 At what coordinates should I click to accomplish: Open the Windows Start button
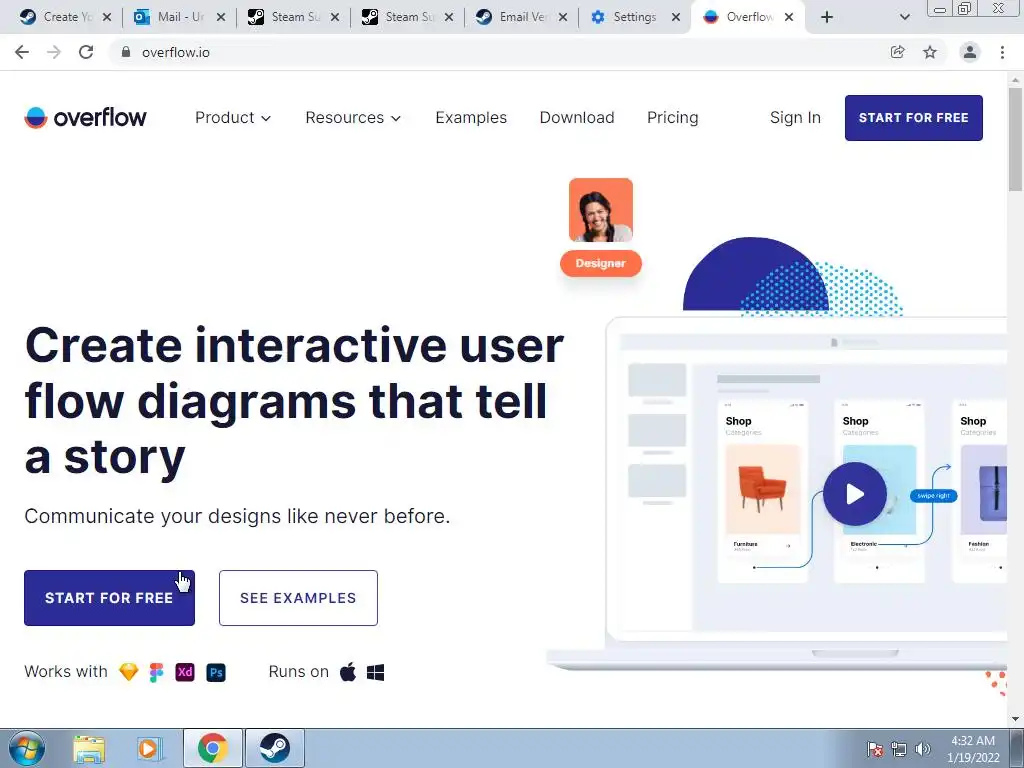tap(27, 748)
